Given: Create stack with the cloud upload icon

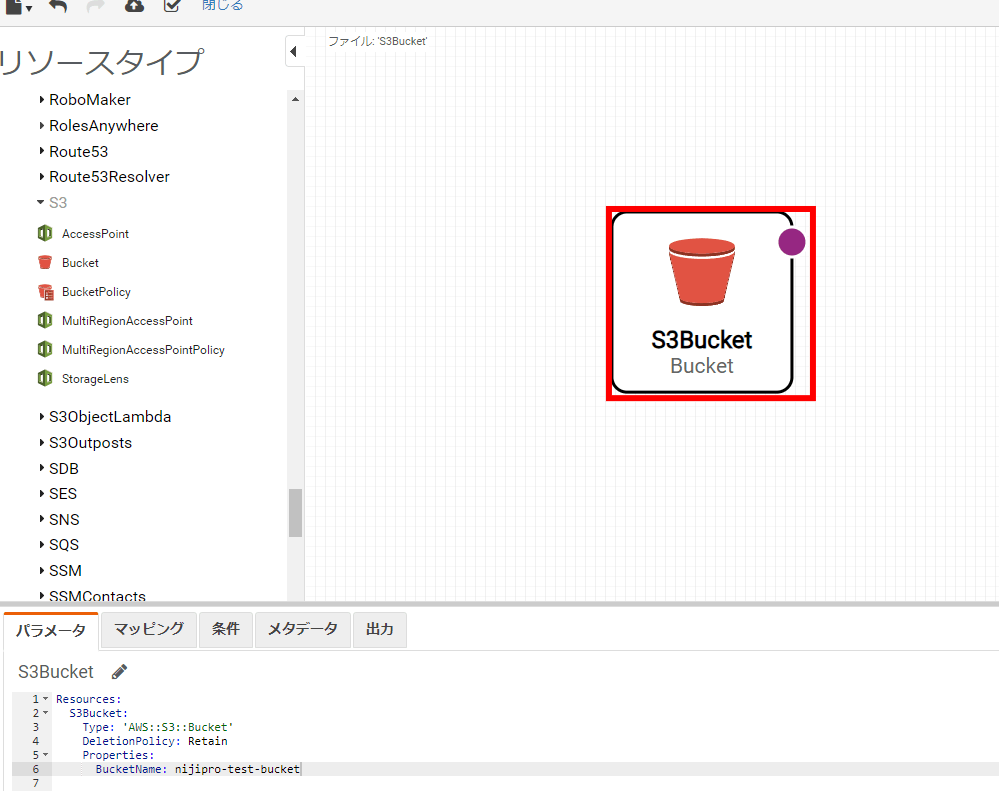Looking at the screenshot, I should point(134,6).
